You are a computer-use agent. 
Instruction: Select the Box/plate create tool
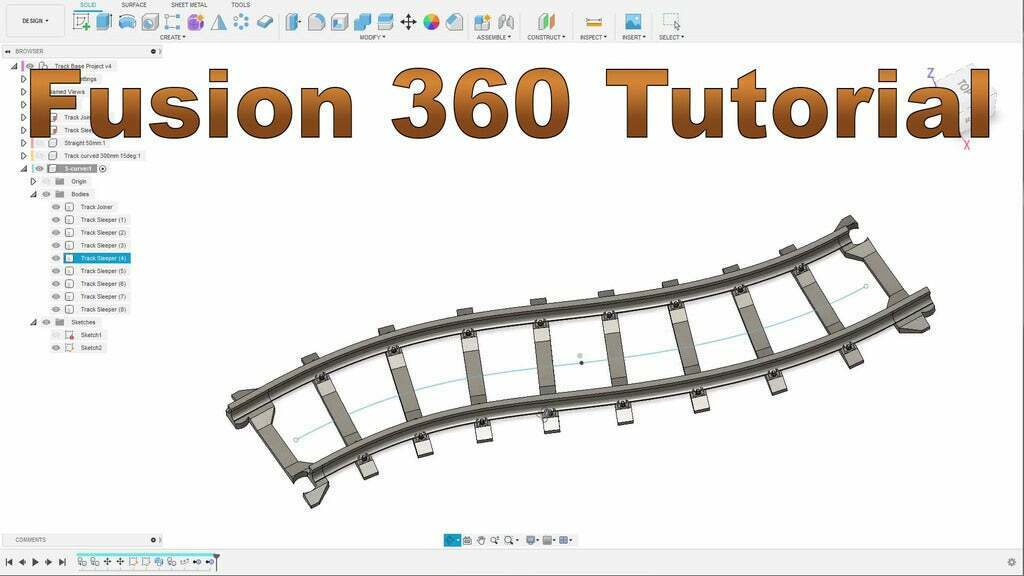click(x=264, y=22)
